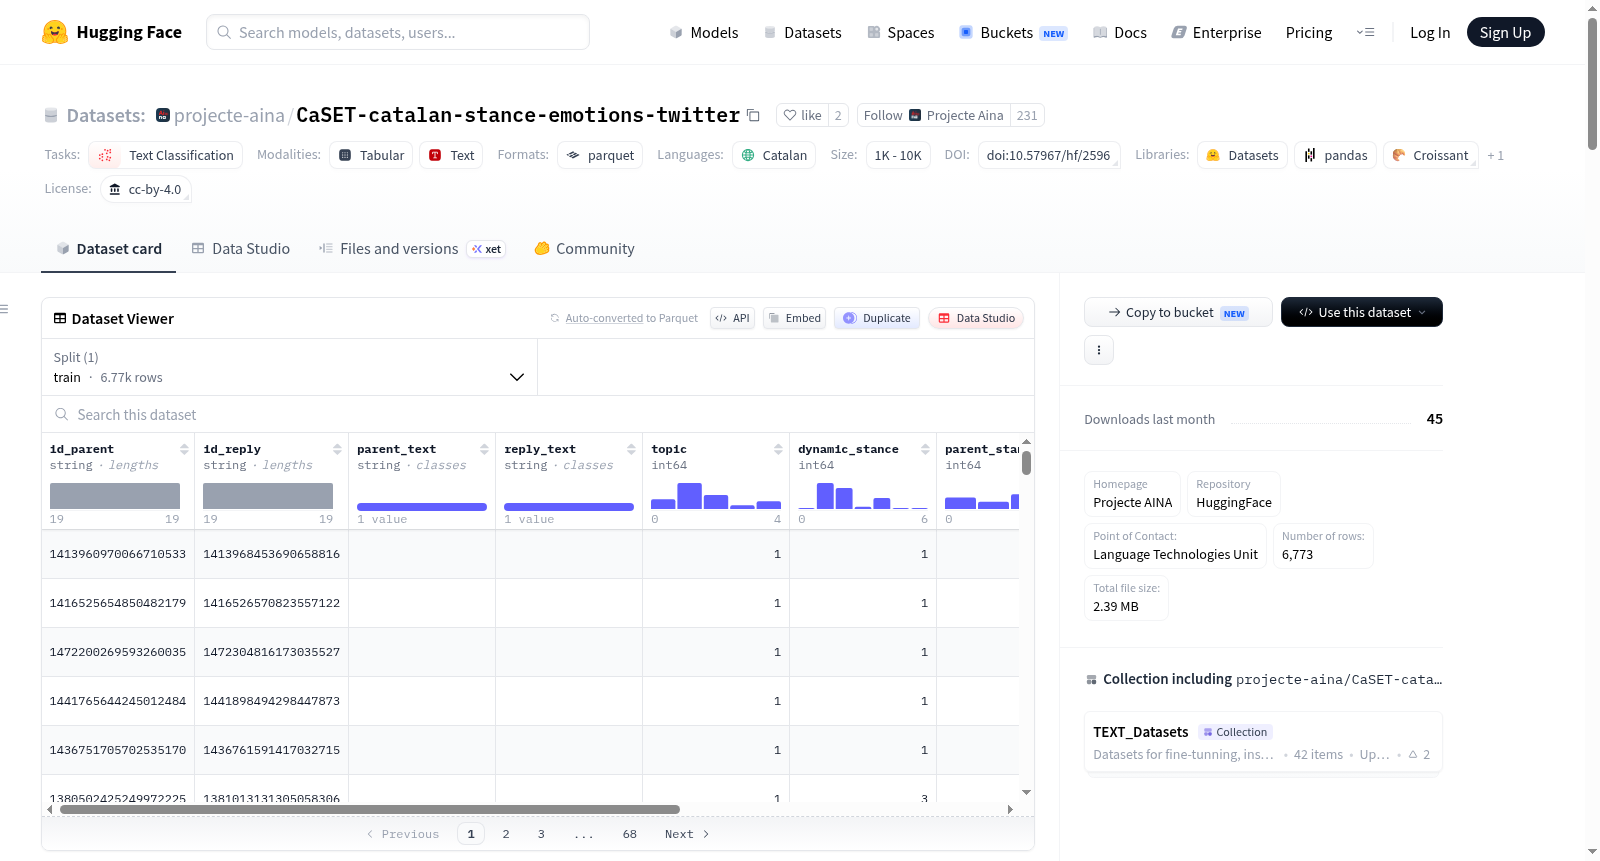The height and width of the screenshot is (861, 1600).
Task: Expand the navigation more-menu icon
Action: click(1365, 32)
